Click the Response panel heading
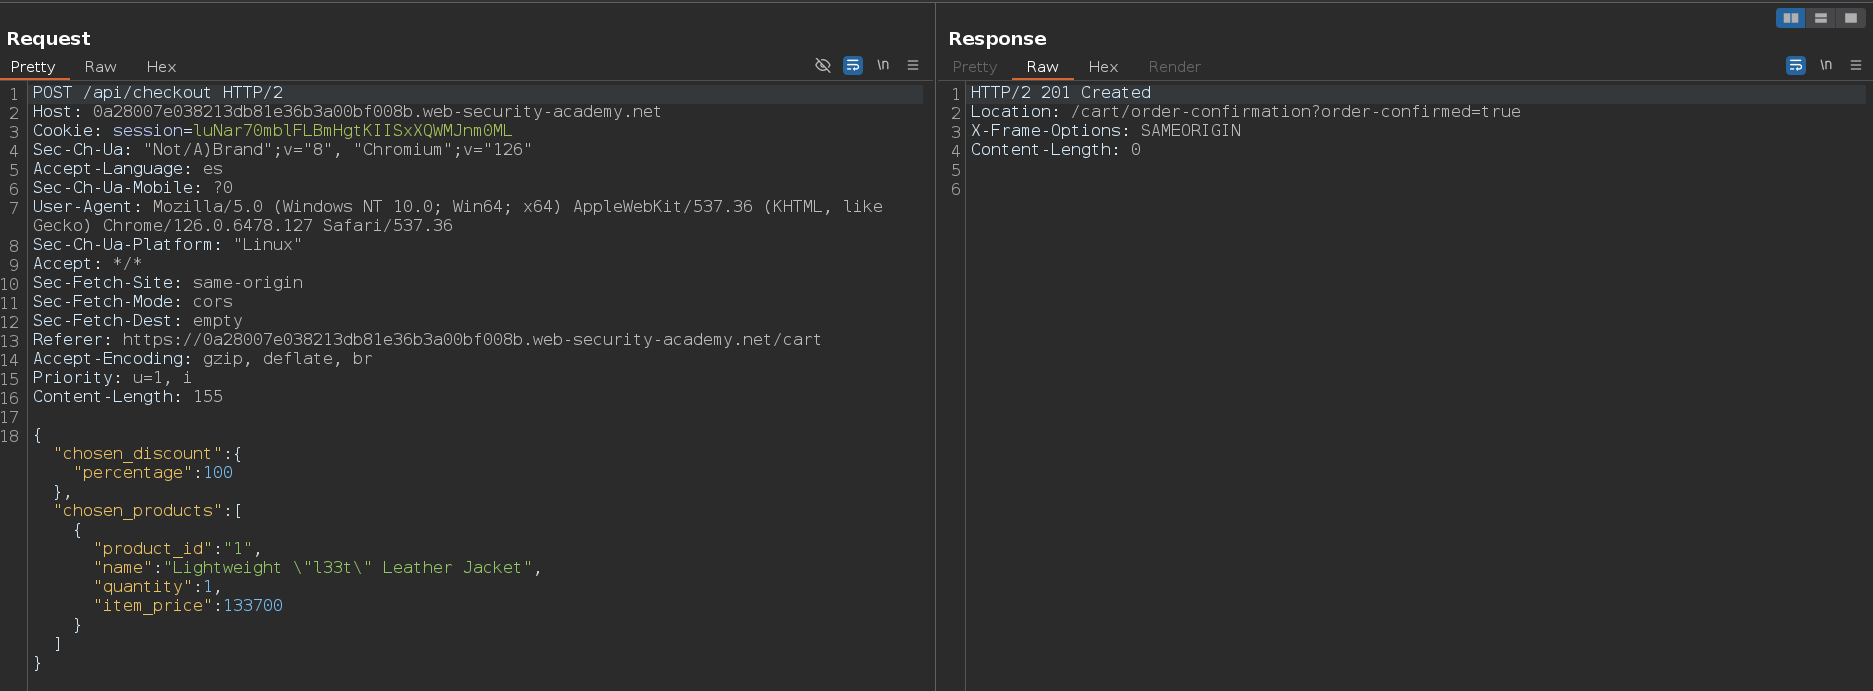The image size is (1873, 691). 997,39
